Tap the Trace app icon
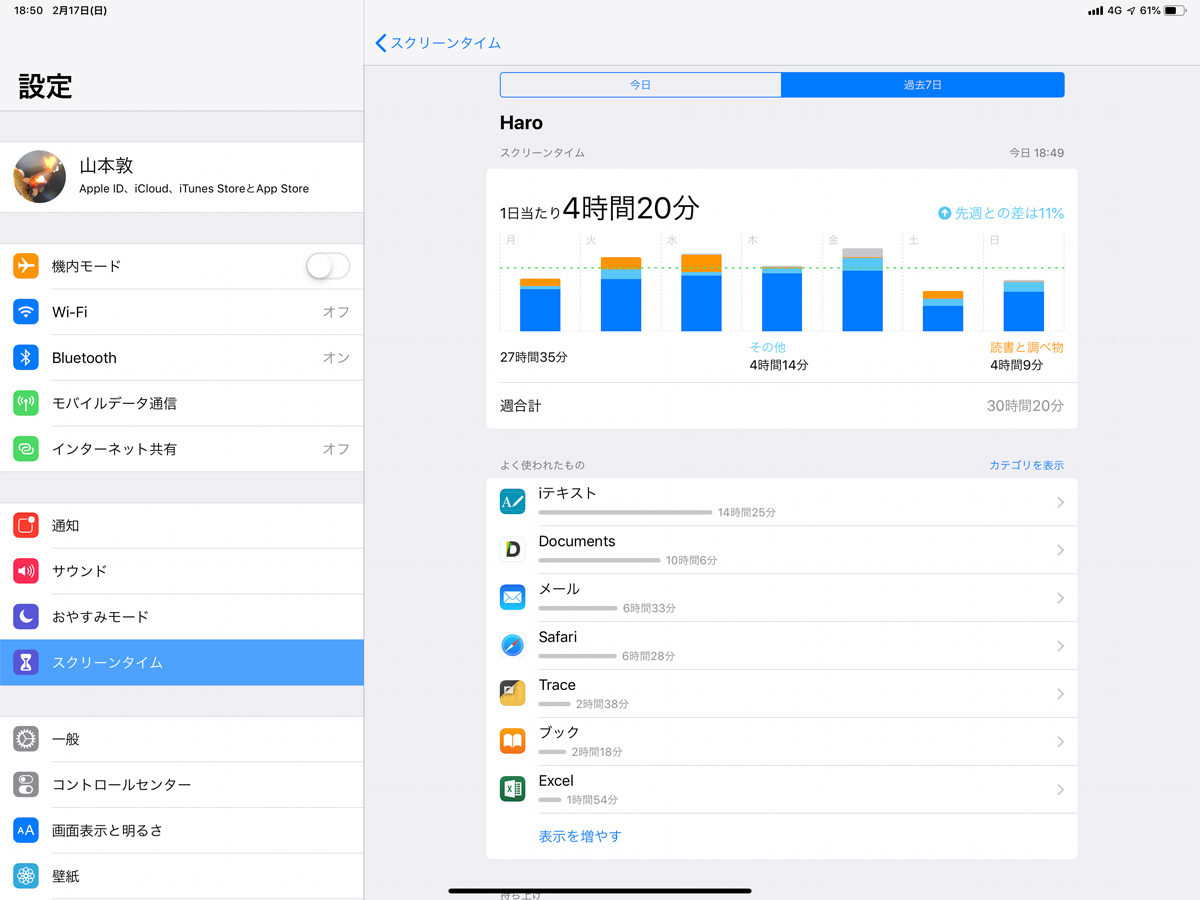The width and height of the screenshot is (1200, 900). point(512,694)
